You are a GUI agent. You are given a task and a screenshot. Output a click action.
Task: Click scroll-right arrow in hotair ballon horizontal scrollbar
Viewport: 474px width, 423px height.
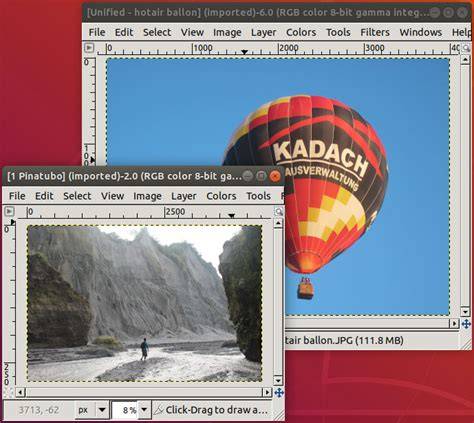[x=454, y=323]
